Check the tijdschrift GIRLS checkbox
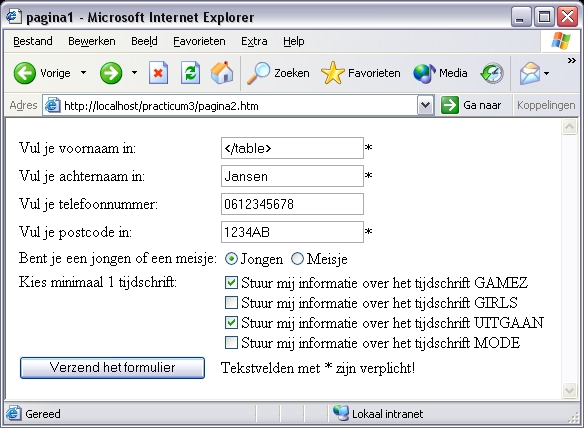The width and height of the screenshot is (584, 428). pyautogui.click(x=231, y=302)
